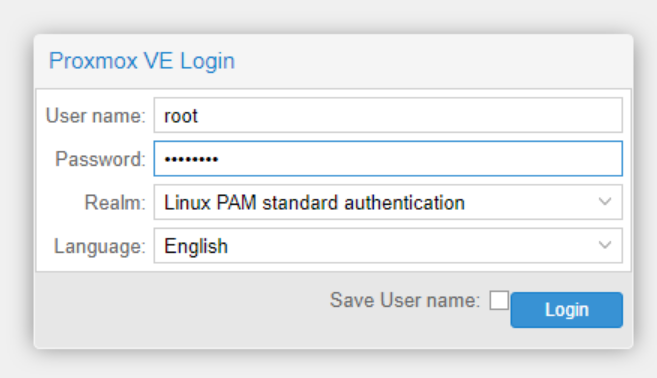This screenshot has height=378, width=657.
Task: Select the Linux PAM standard authentication text
Action: click(x=314, y=203)
